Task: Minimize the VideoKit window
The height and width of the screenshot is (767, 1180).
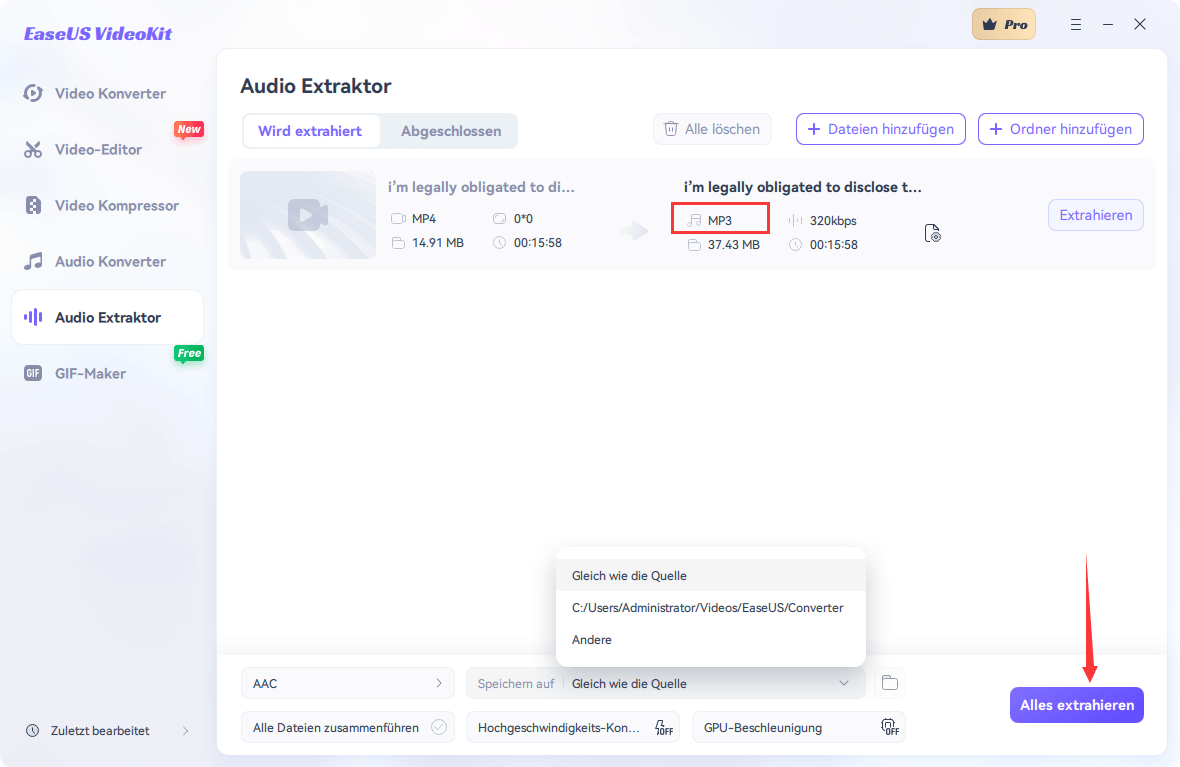Action: click(1108, 25)
